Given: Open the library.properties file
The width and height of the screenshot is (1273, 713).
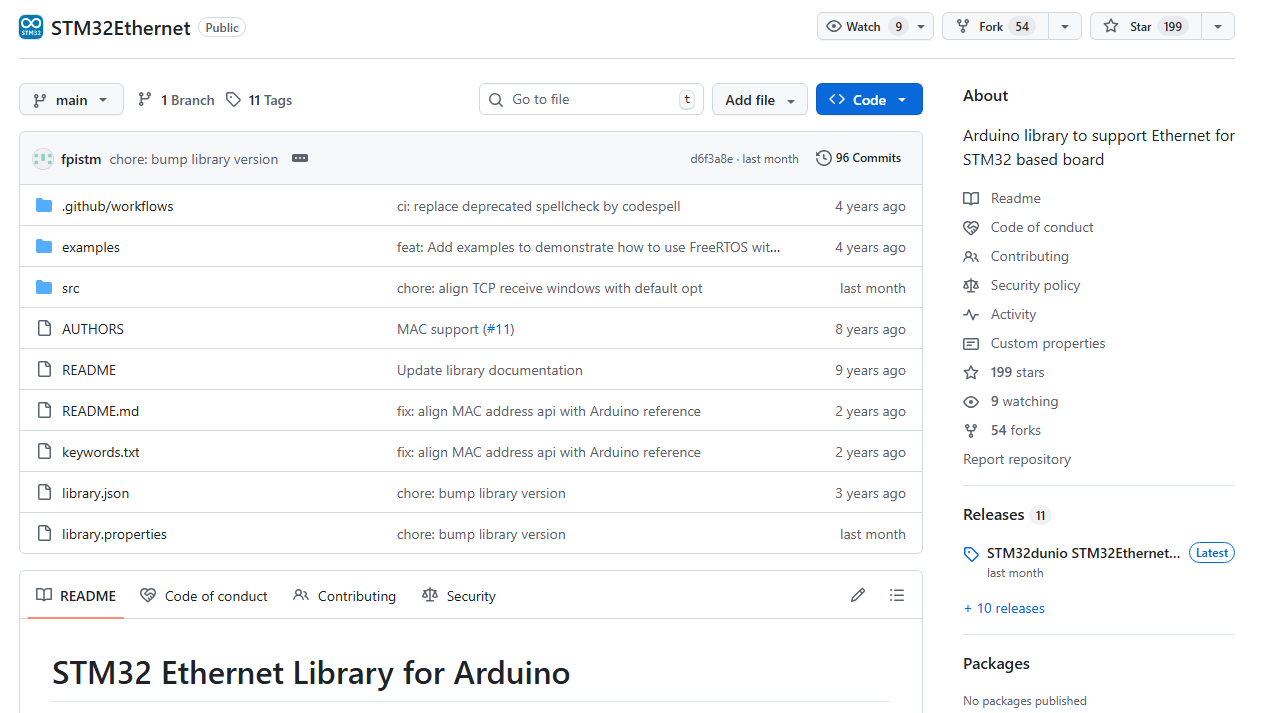Looking at the screenshot, I should pyautogui.click(x=114, y=534).
